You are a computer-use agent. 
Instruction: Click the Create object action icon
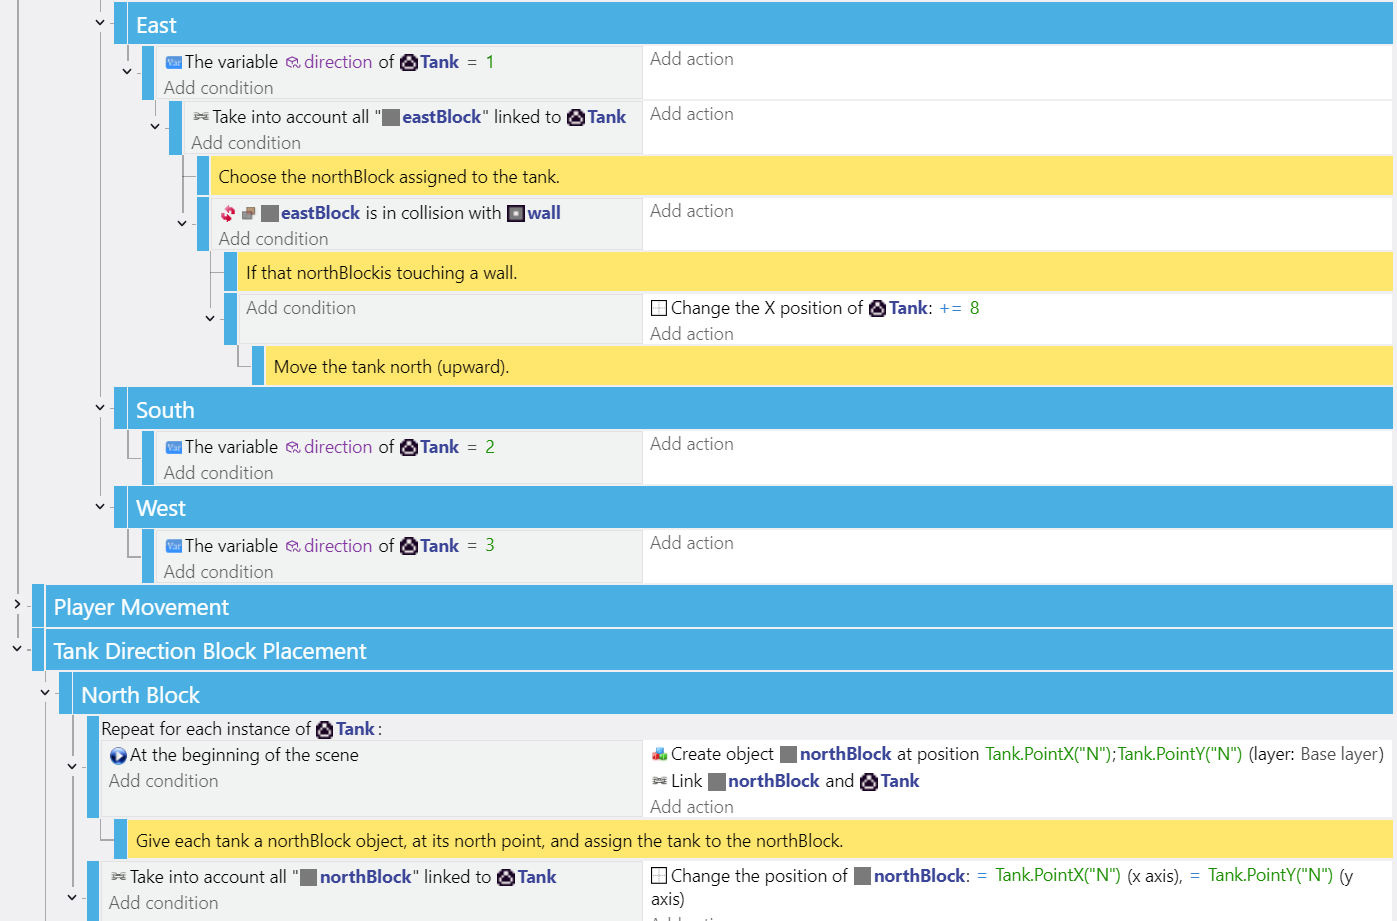[659, 754]
